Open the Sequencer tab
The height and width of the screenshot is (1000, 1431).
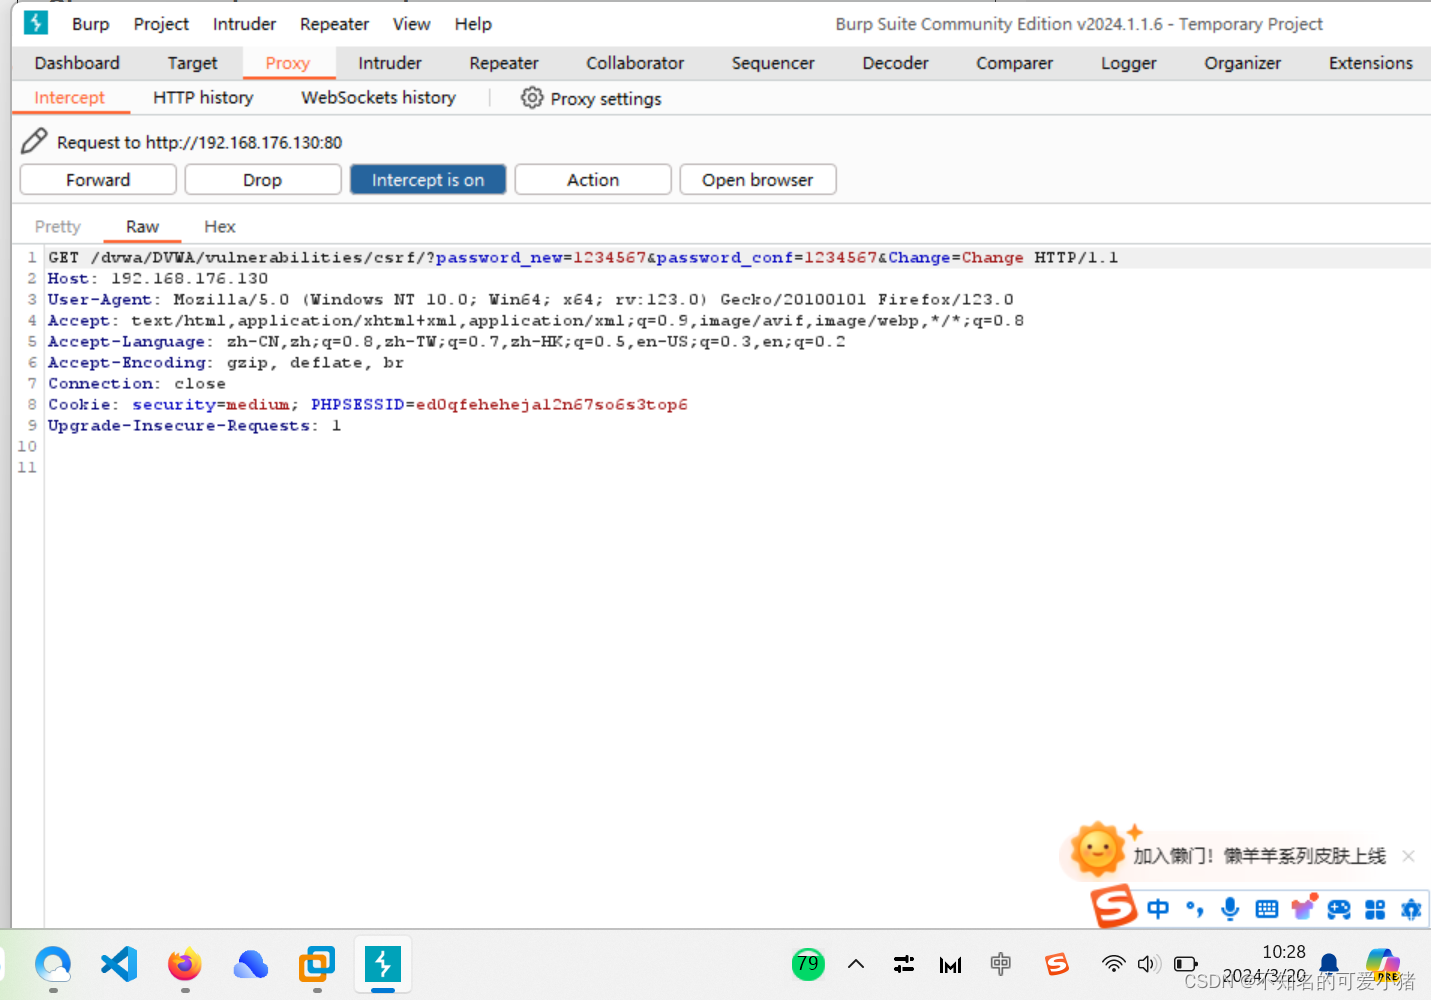tap(773, 63)
